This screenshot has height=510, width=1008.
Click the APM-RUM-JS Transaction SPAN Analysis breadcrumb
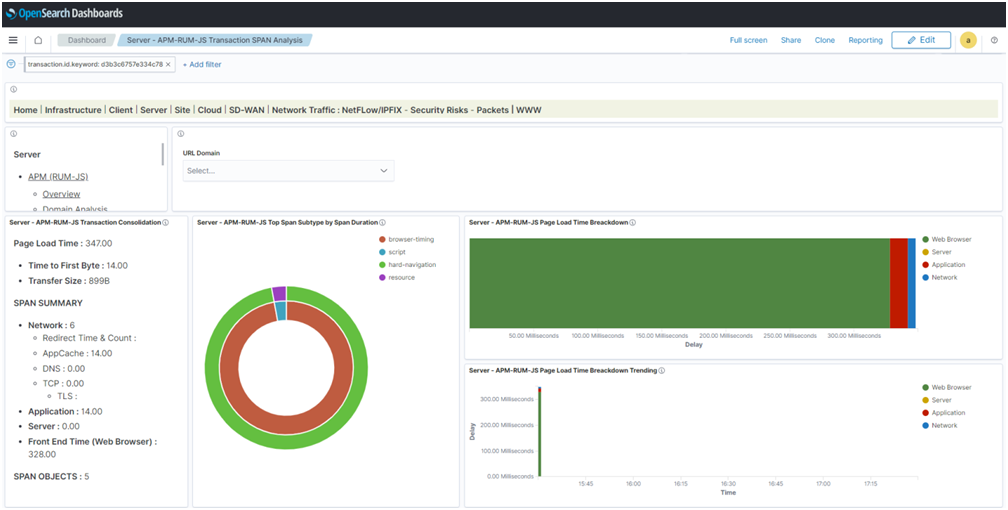coord(215,40)
